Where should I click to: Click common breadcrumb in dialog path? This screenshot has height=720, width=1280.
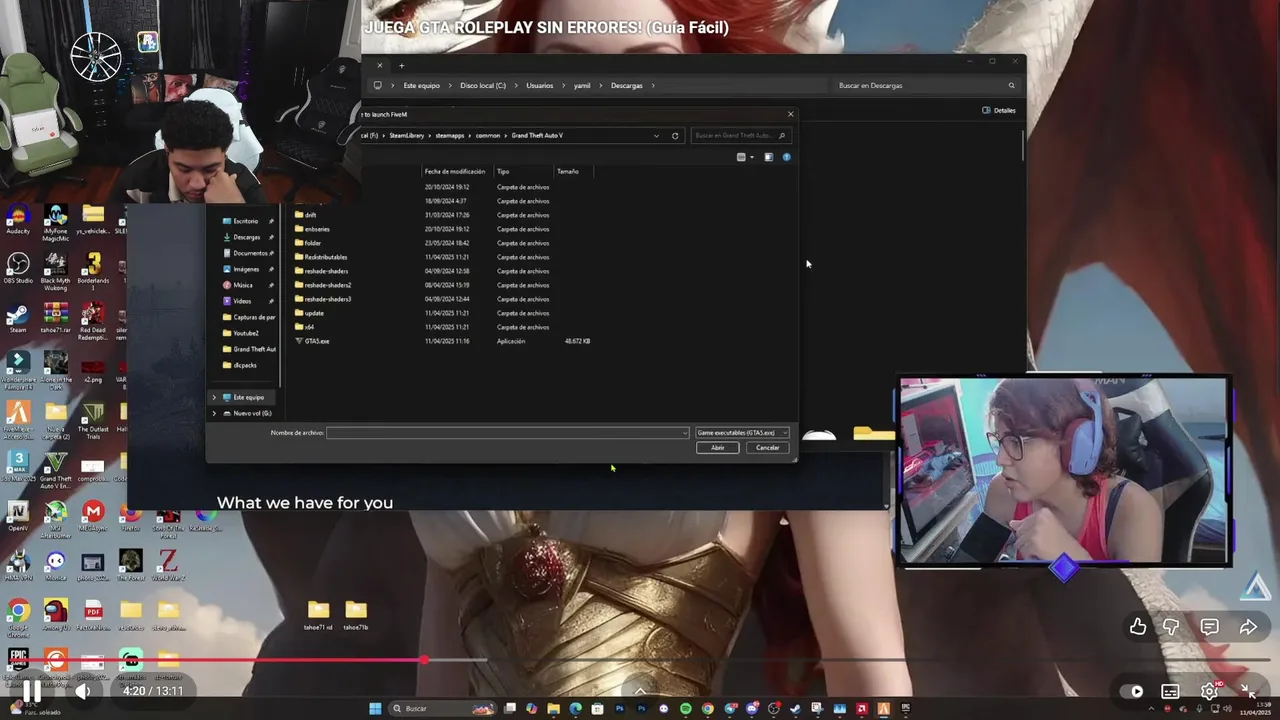488,135
